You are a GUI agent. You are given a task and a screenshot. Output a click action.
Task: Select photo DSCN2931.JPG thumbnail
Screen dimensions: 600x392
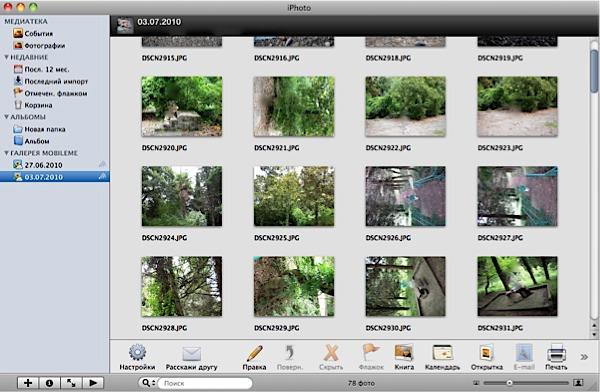pyautogui.click(x=517, y=286)
